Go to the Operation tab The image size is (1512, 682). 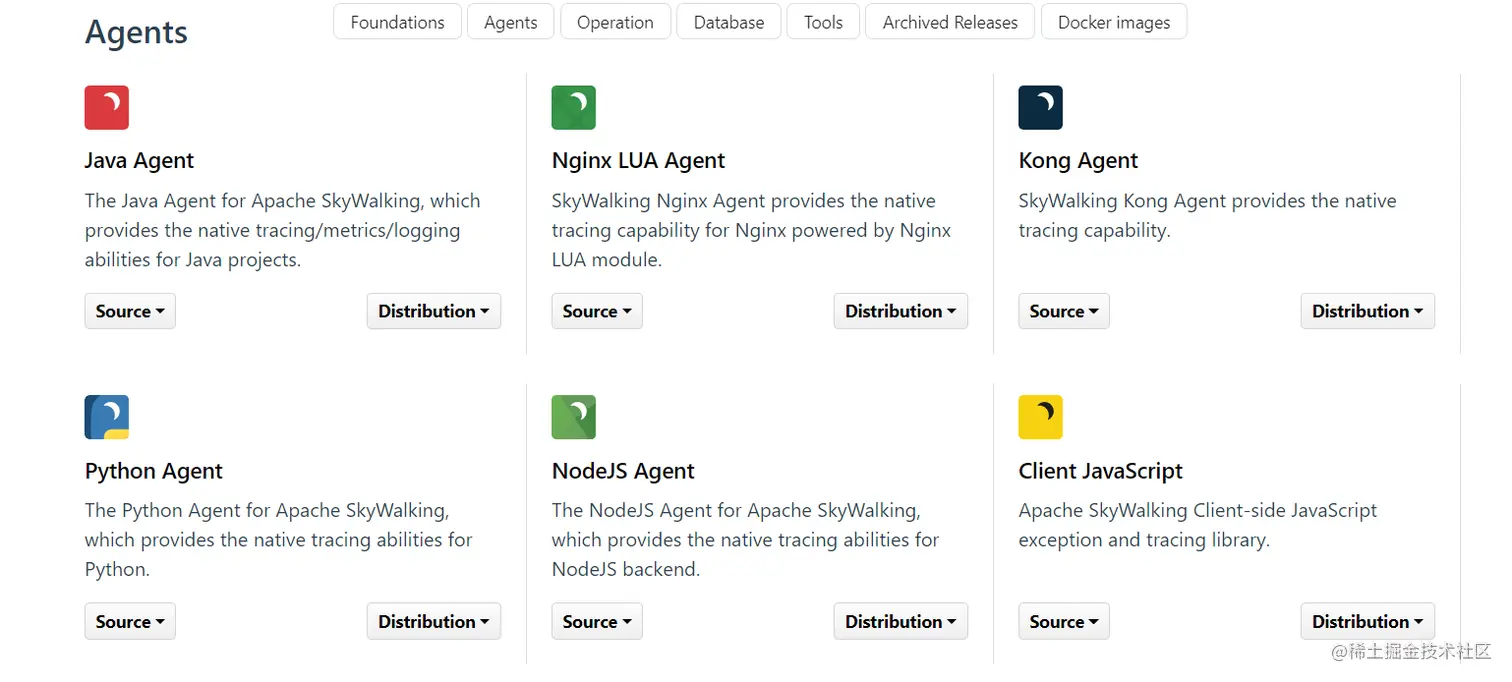point(615,22)
